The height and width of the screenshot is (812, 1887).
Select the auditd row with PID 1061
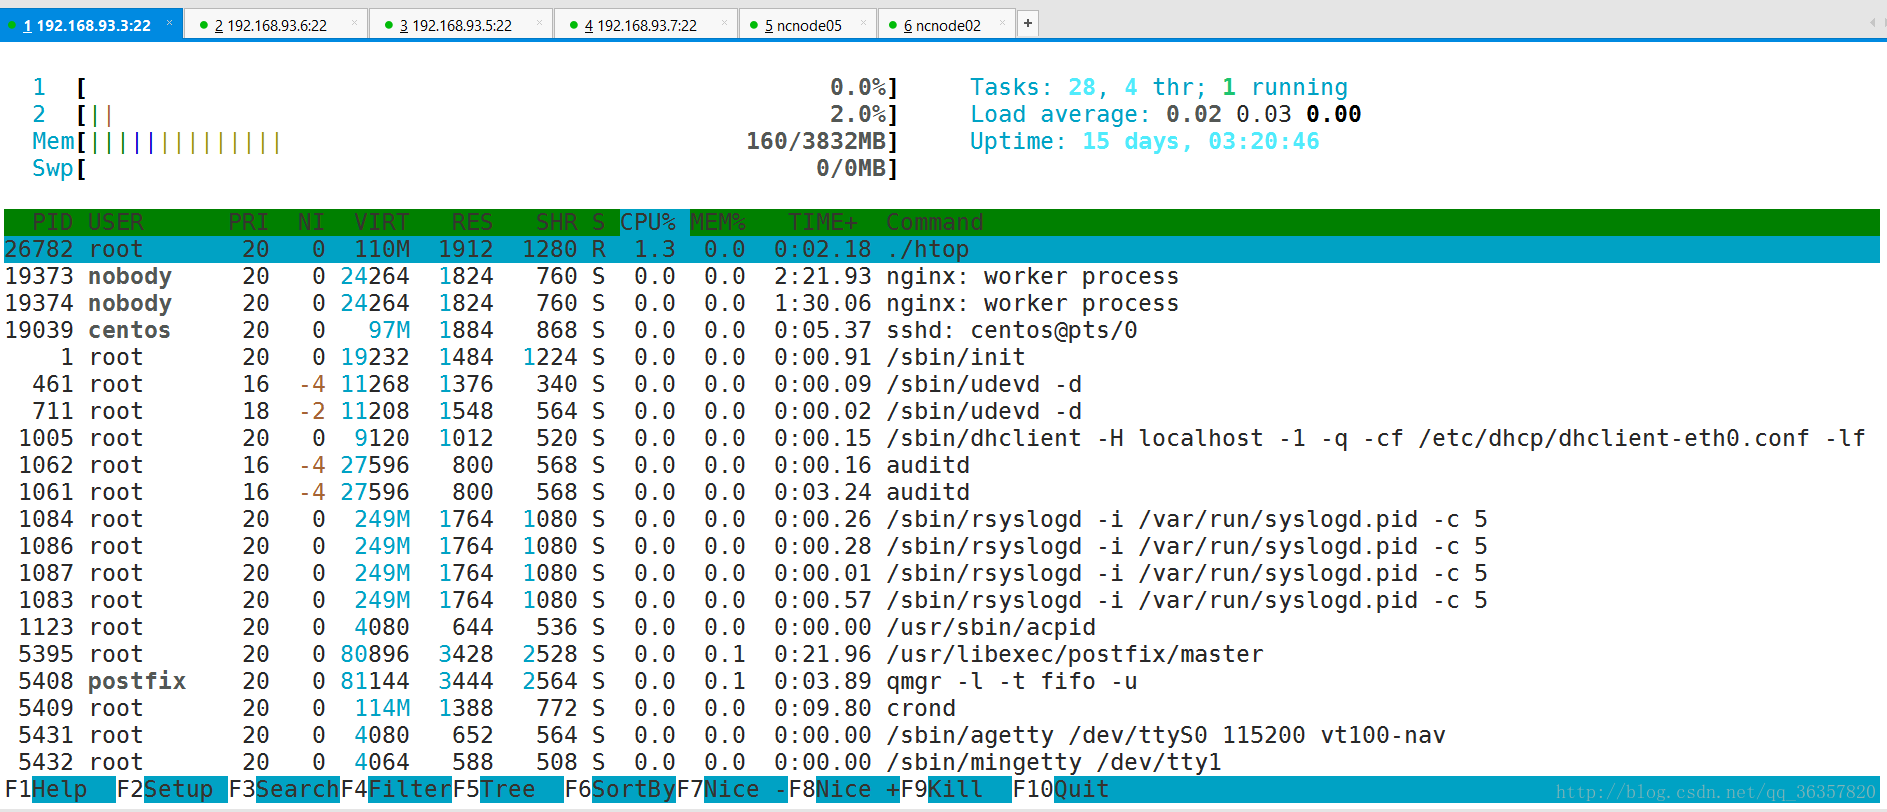[942, 492]
